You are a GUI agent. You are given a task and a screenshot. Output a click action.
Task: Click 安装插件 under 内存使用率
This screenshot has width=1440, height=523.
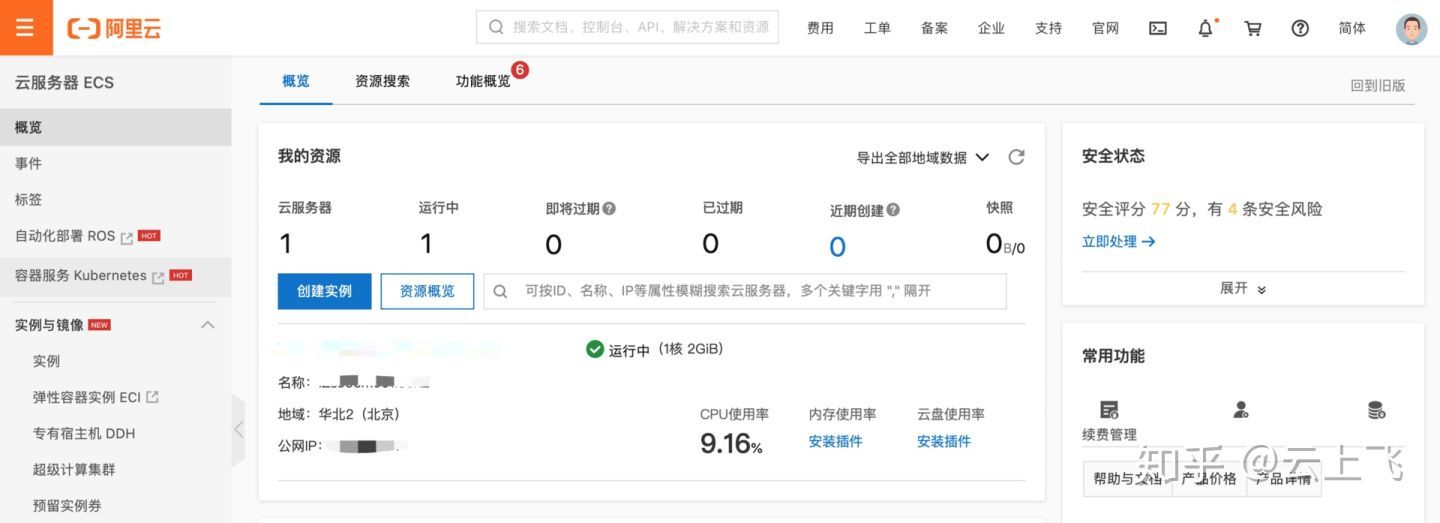pyautogui.click(x=835, y=441)
